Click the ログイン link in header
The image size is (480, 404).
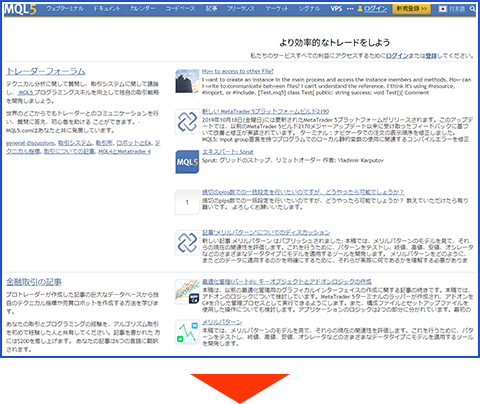tap(375, 9)
